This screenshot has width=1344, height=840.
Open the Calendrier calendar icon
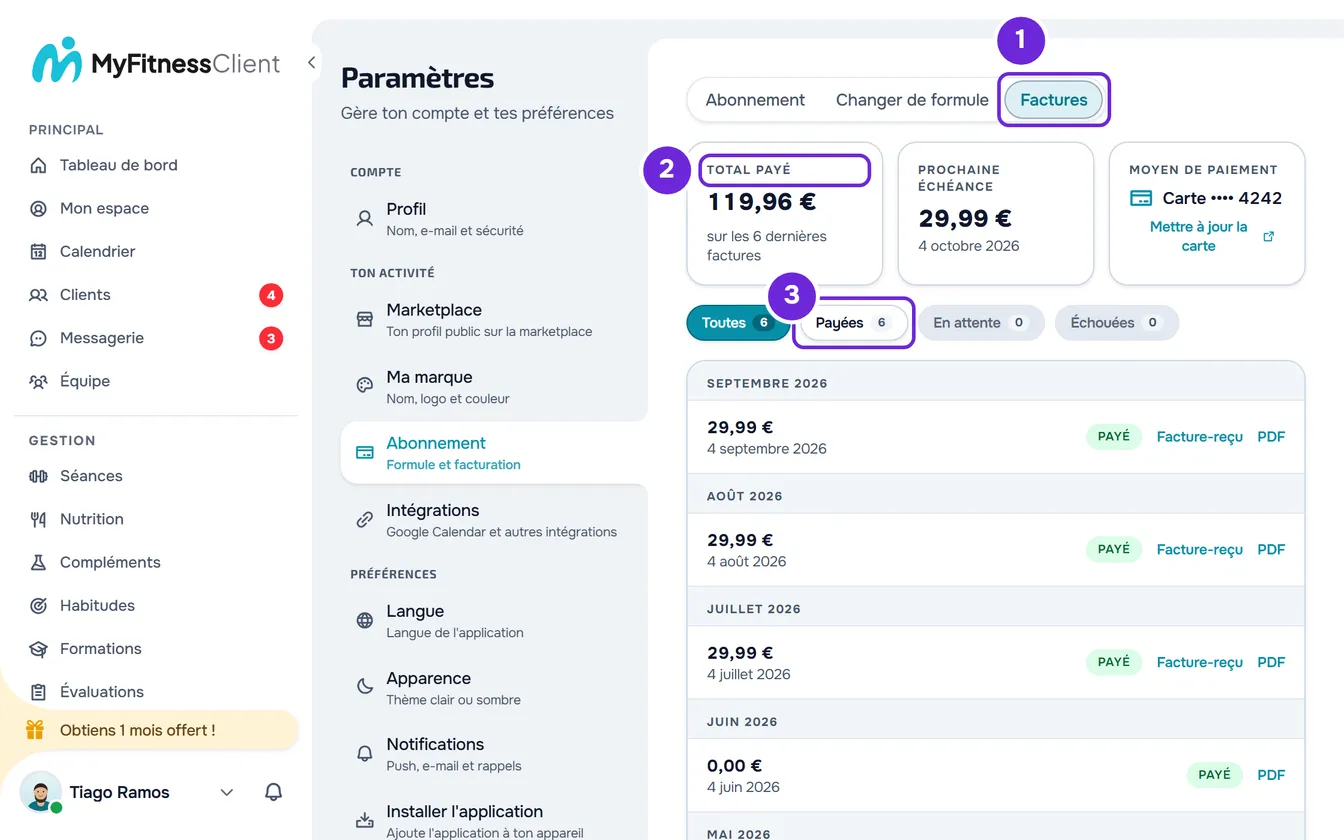tap(38, 251)
